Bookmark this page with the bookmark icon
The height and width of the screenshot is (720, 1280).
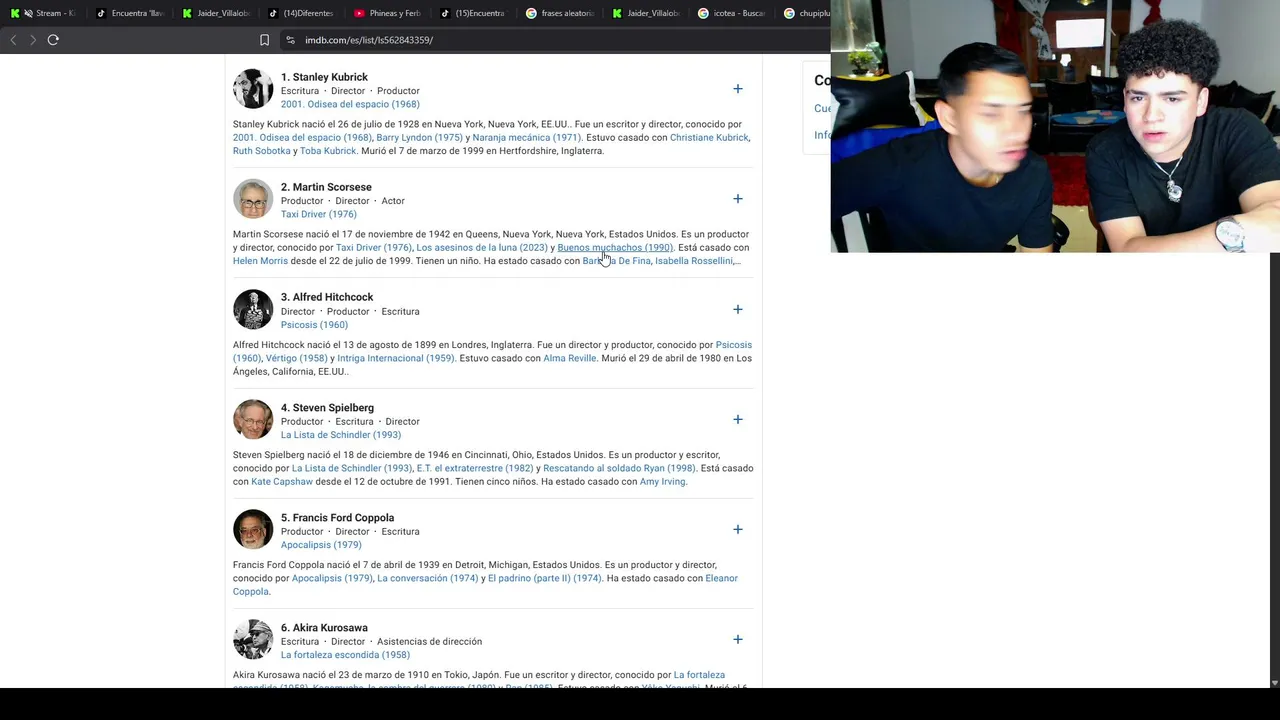[264, 40]
